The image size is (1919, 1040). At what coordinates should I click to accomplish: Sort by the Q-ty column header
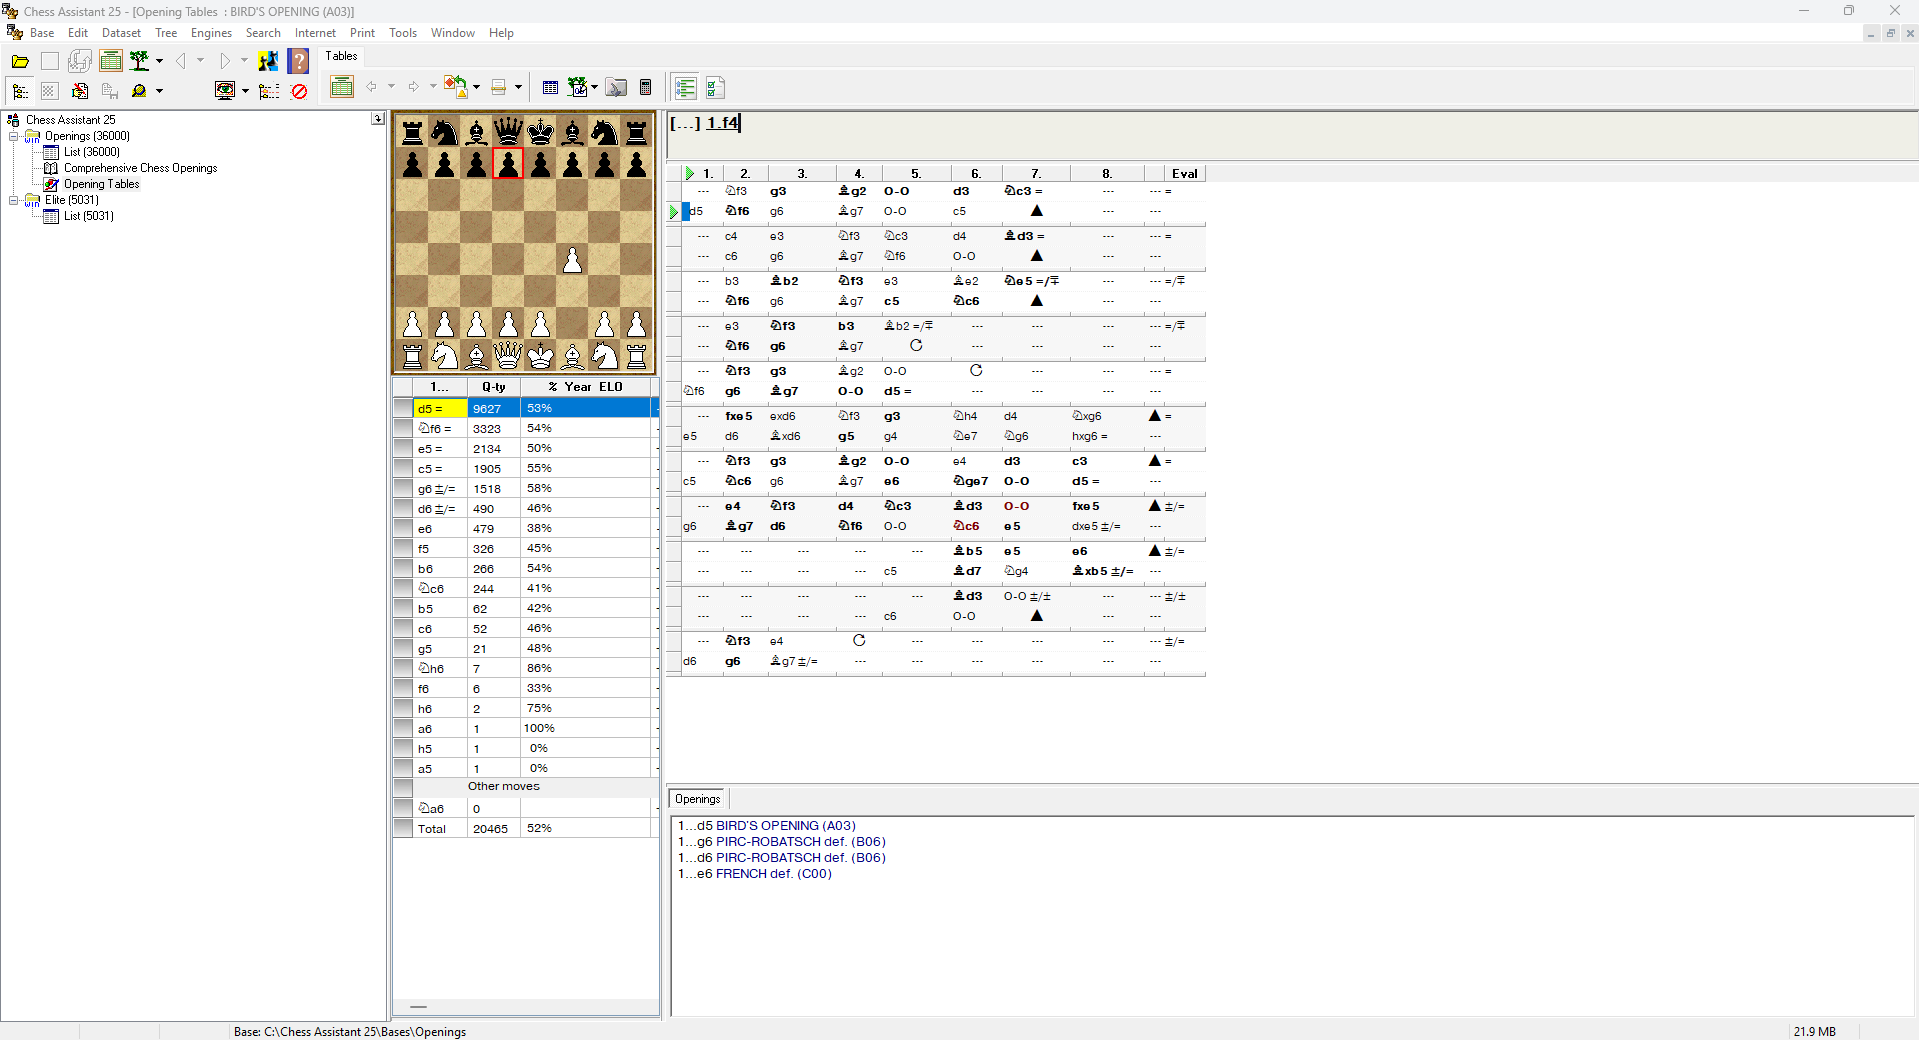point(493,387)
